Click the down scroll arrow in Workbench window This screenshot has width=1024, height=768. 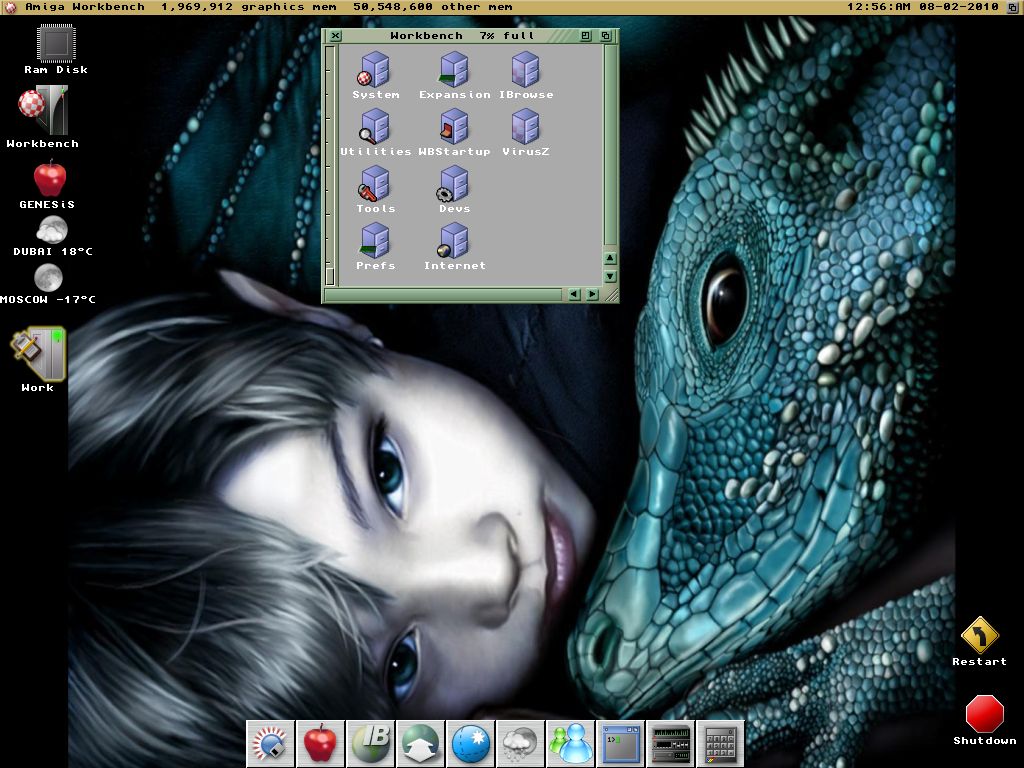[610, 276]
